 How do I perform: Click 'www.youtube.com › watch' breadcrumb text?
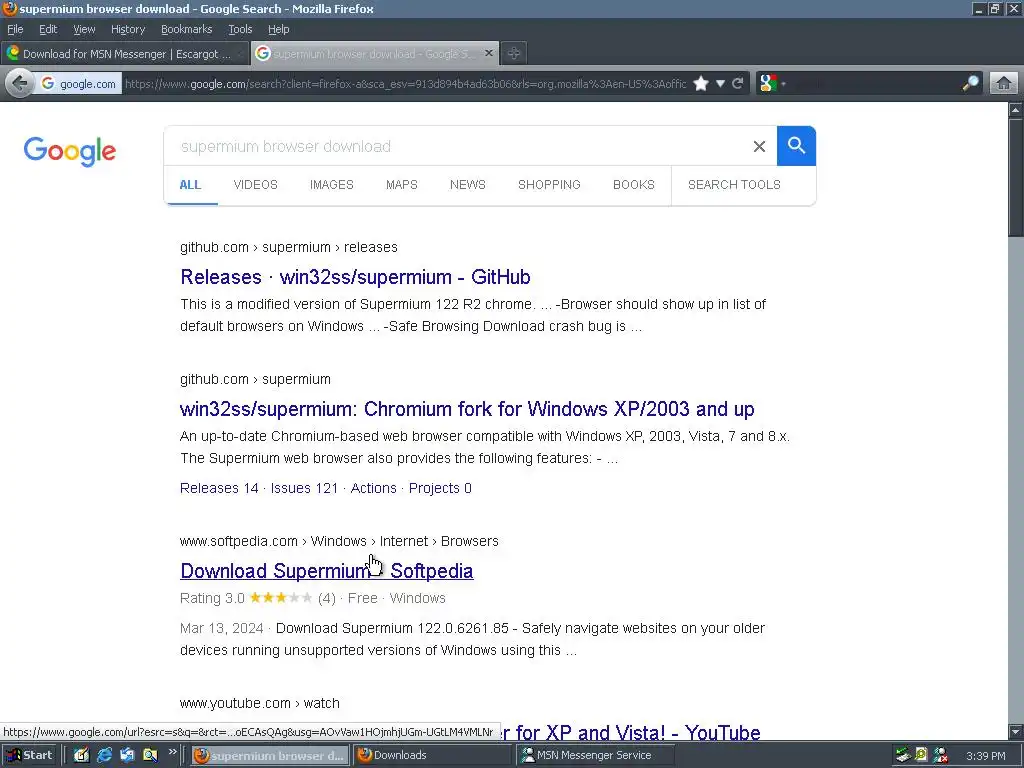tap(260, 703)
